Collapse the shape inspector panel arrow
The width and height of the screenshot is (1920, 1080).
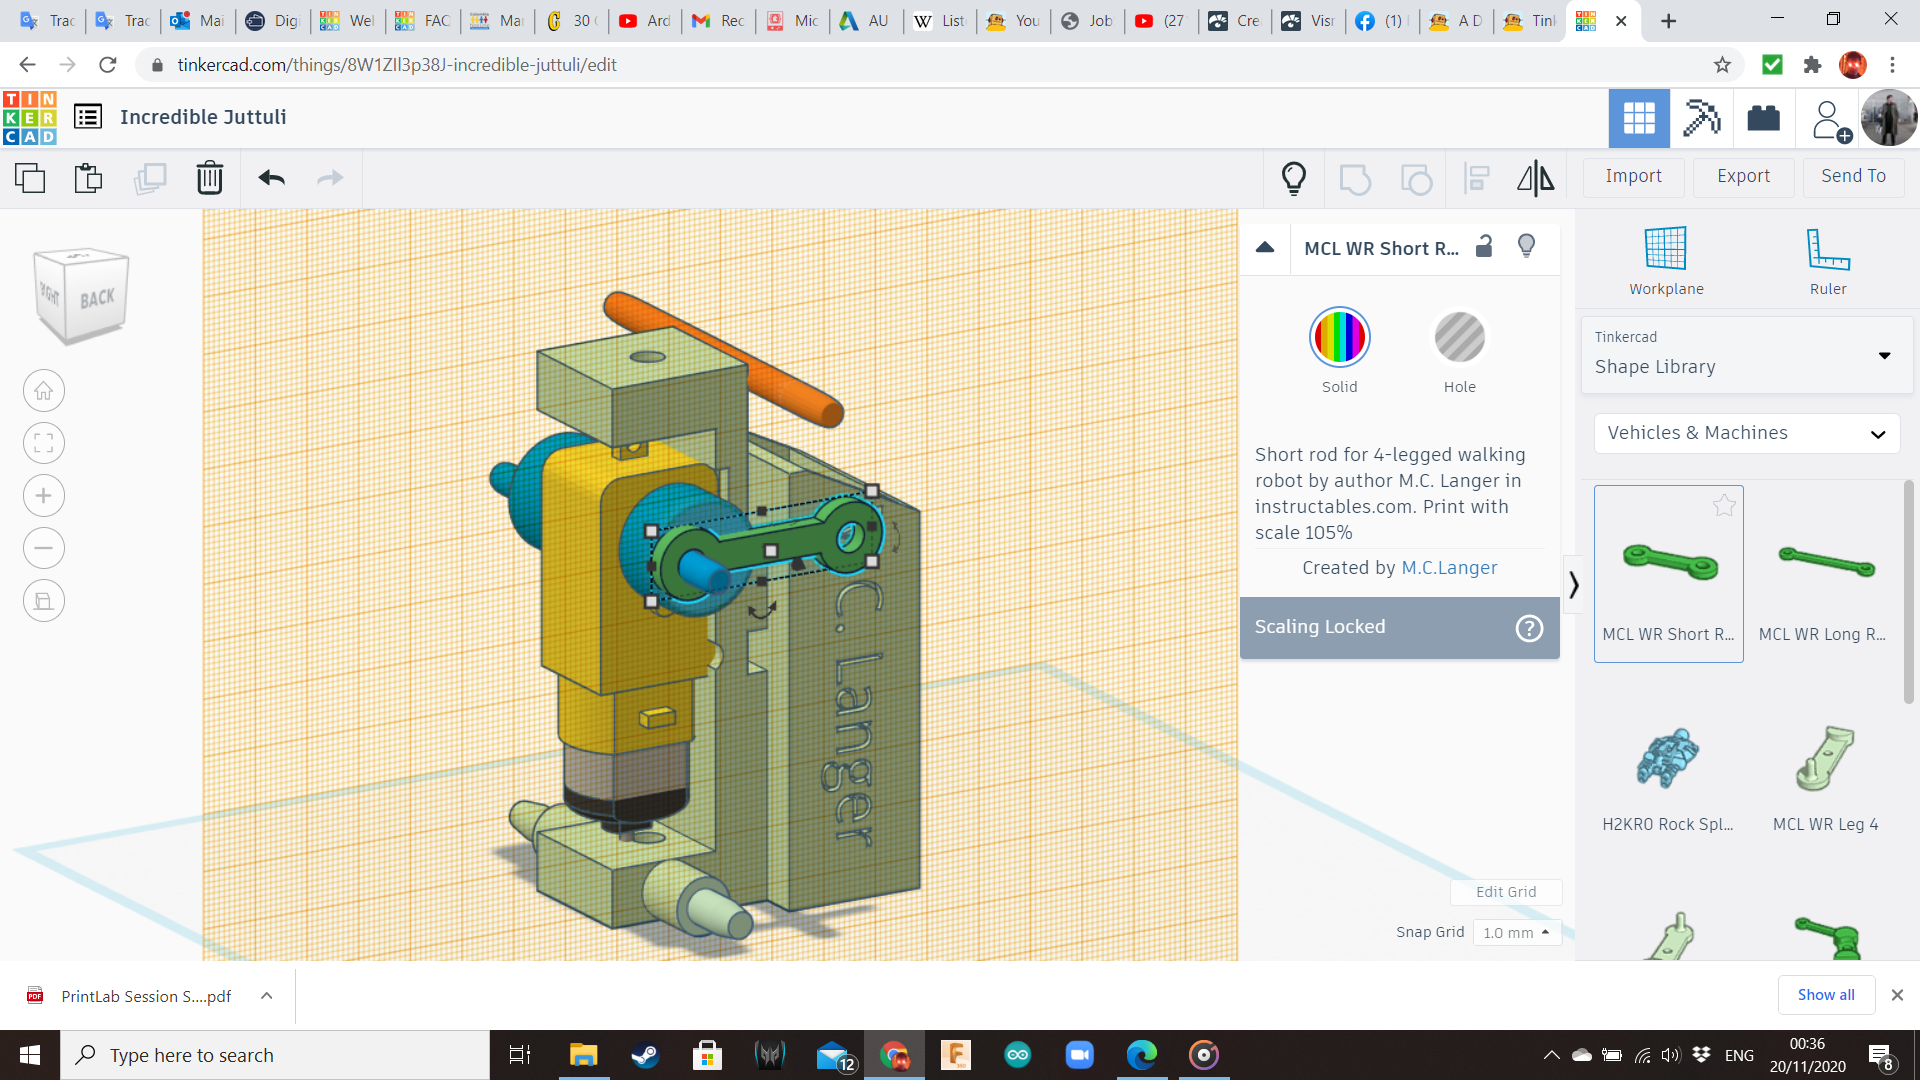point(1265,247)
